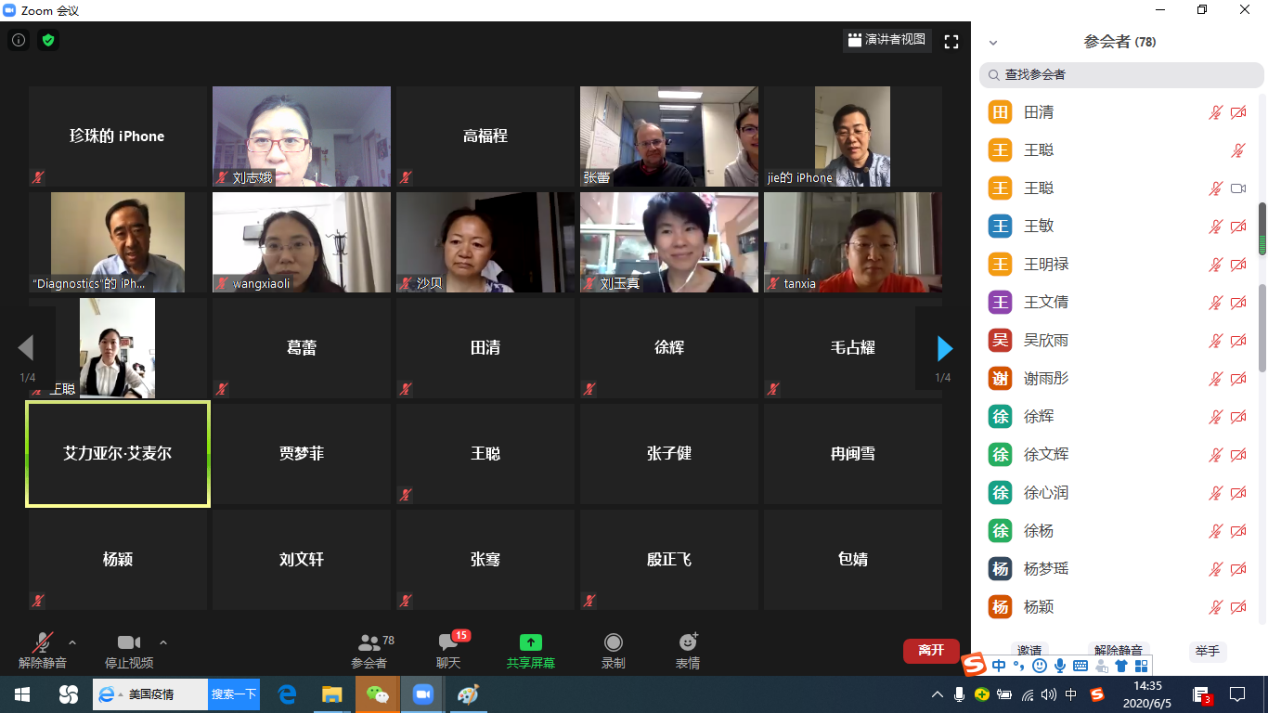Enter full screen mode
Screen dimensions: 1268x713
[951, 41]
